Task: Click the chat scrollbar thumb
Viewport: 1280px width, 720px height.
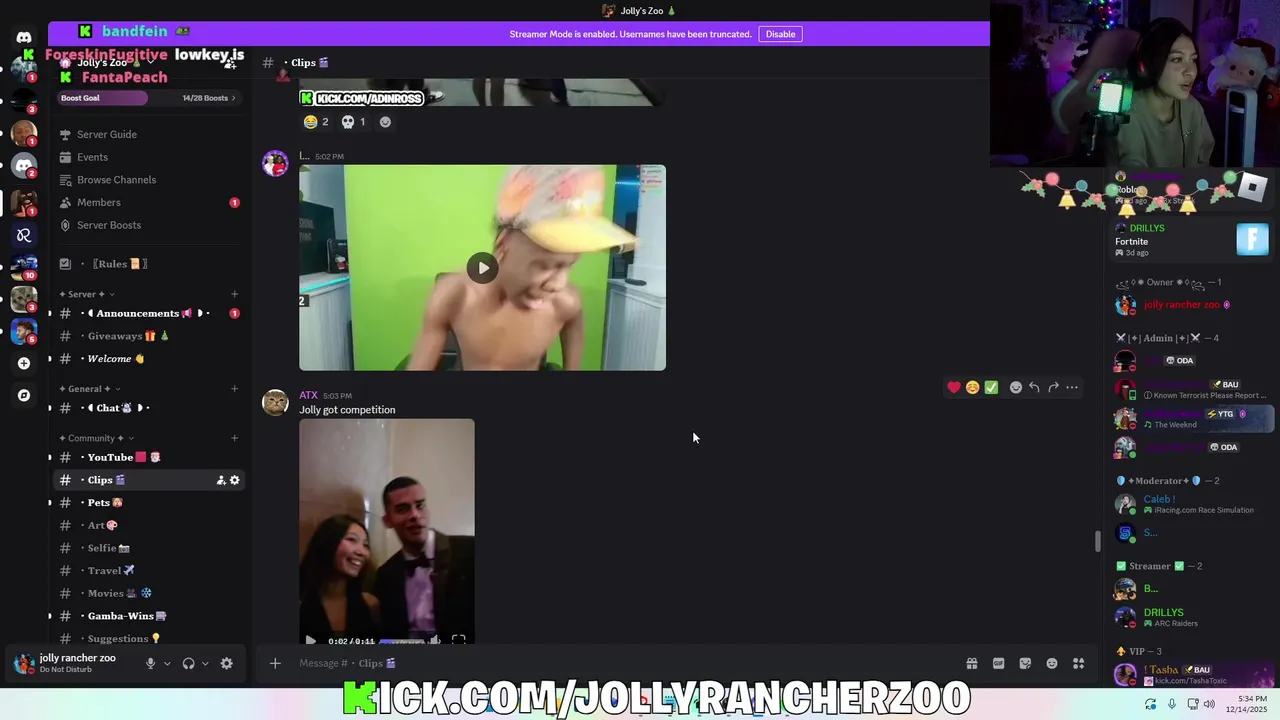Action: point(1097,541)
